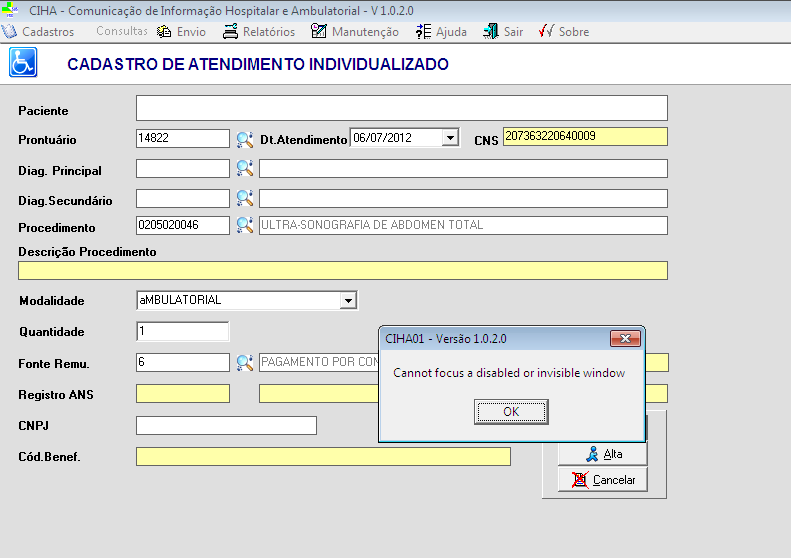791x558 pixels.
Task: Click the magnifier icon beside Fonte Remu. field
Action: click(x=244, y=362)
